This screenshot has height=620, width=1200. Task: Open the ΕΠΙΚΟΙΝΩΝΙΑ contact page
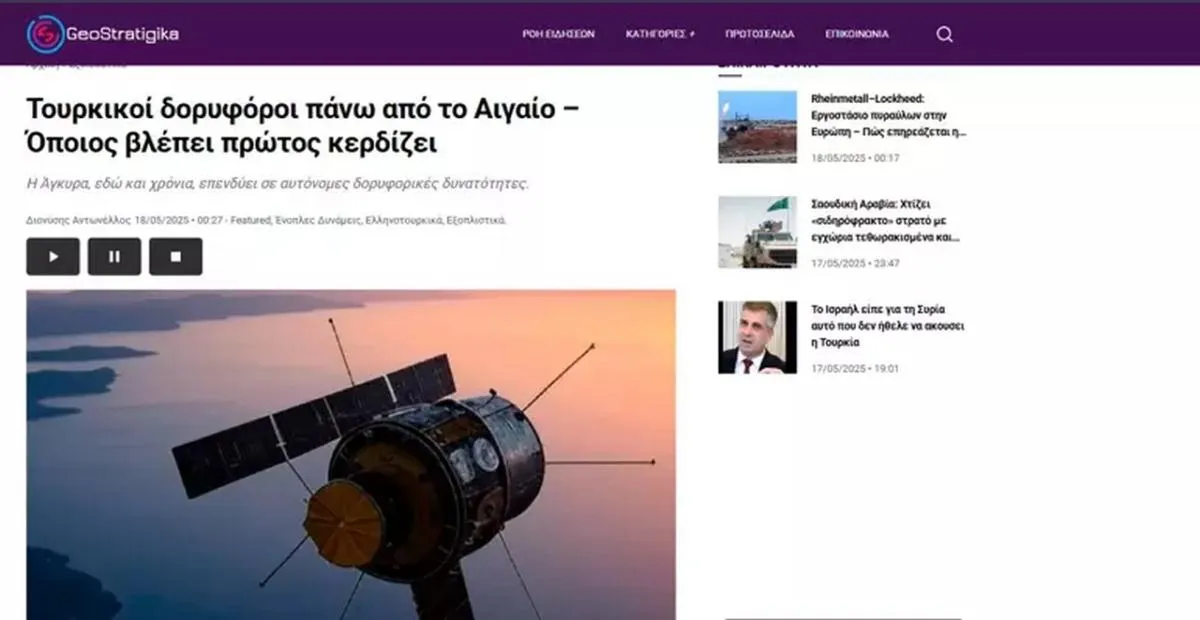[x=856, y=34]
